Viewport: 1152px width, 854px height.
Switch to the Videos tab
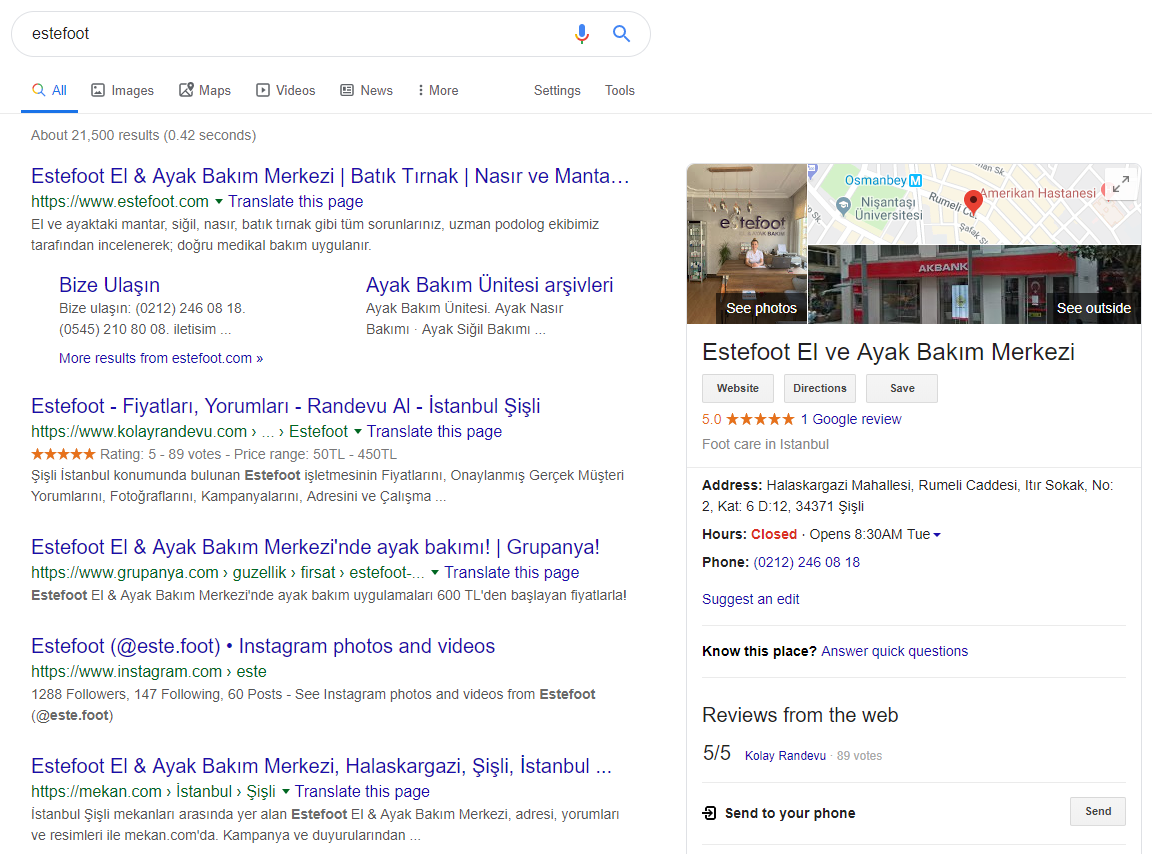point(286,90)
